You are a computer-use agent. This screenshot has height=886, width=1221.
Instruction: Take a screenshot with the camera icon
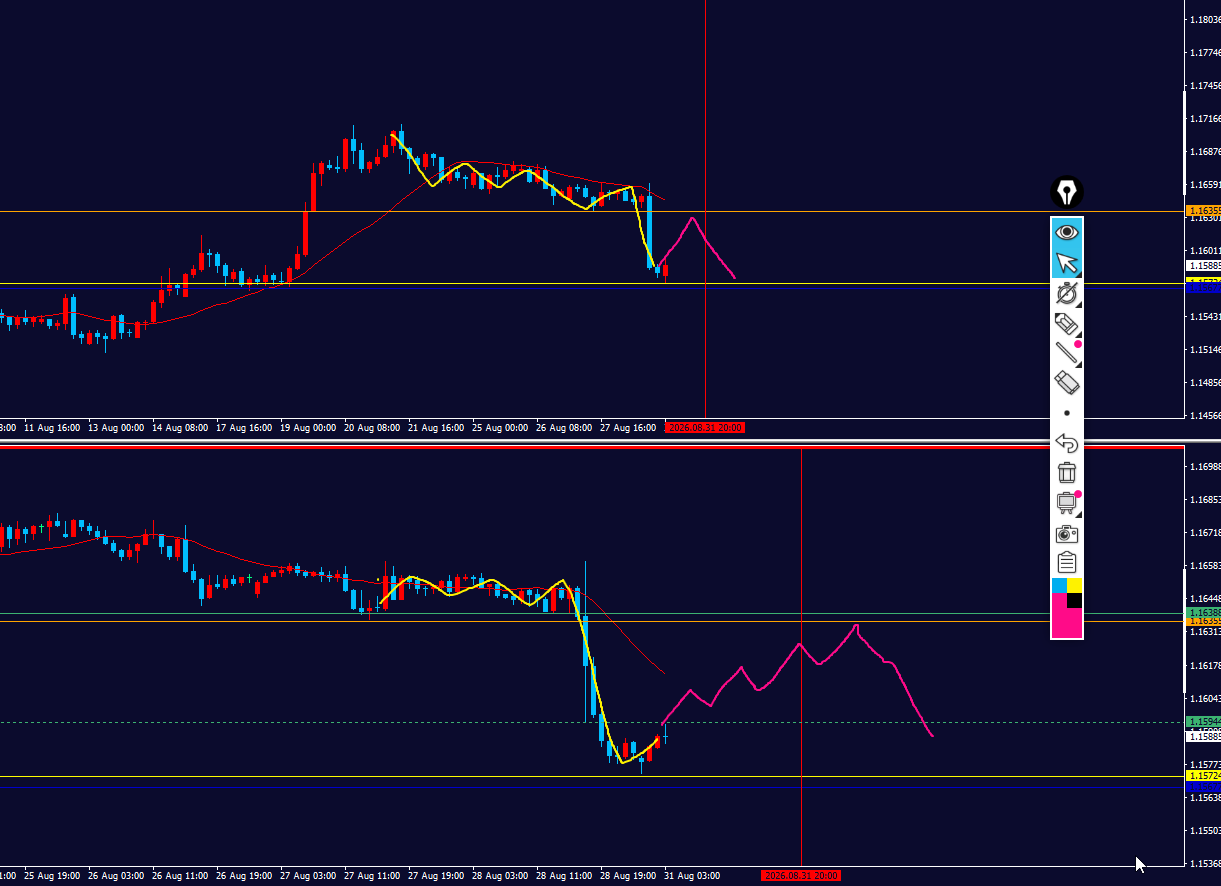[1067, 533]
